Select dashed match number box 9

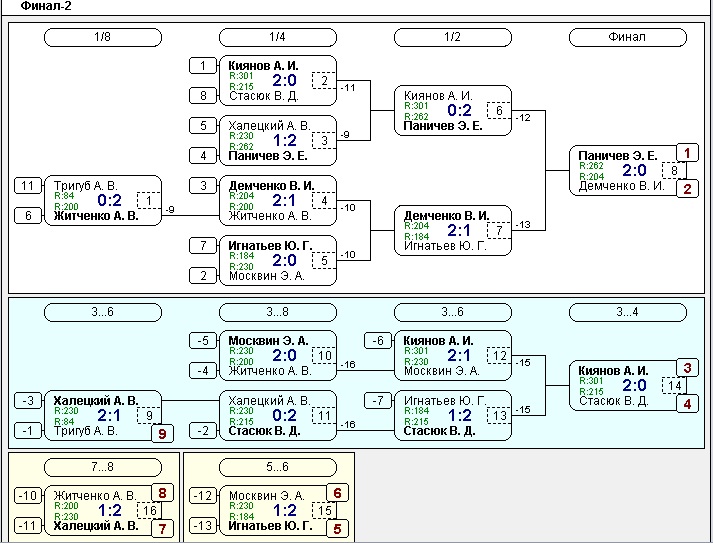click(x=149, y=416)
